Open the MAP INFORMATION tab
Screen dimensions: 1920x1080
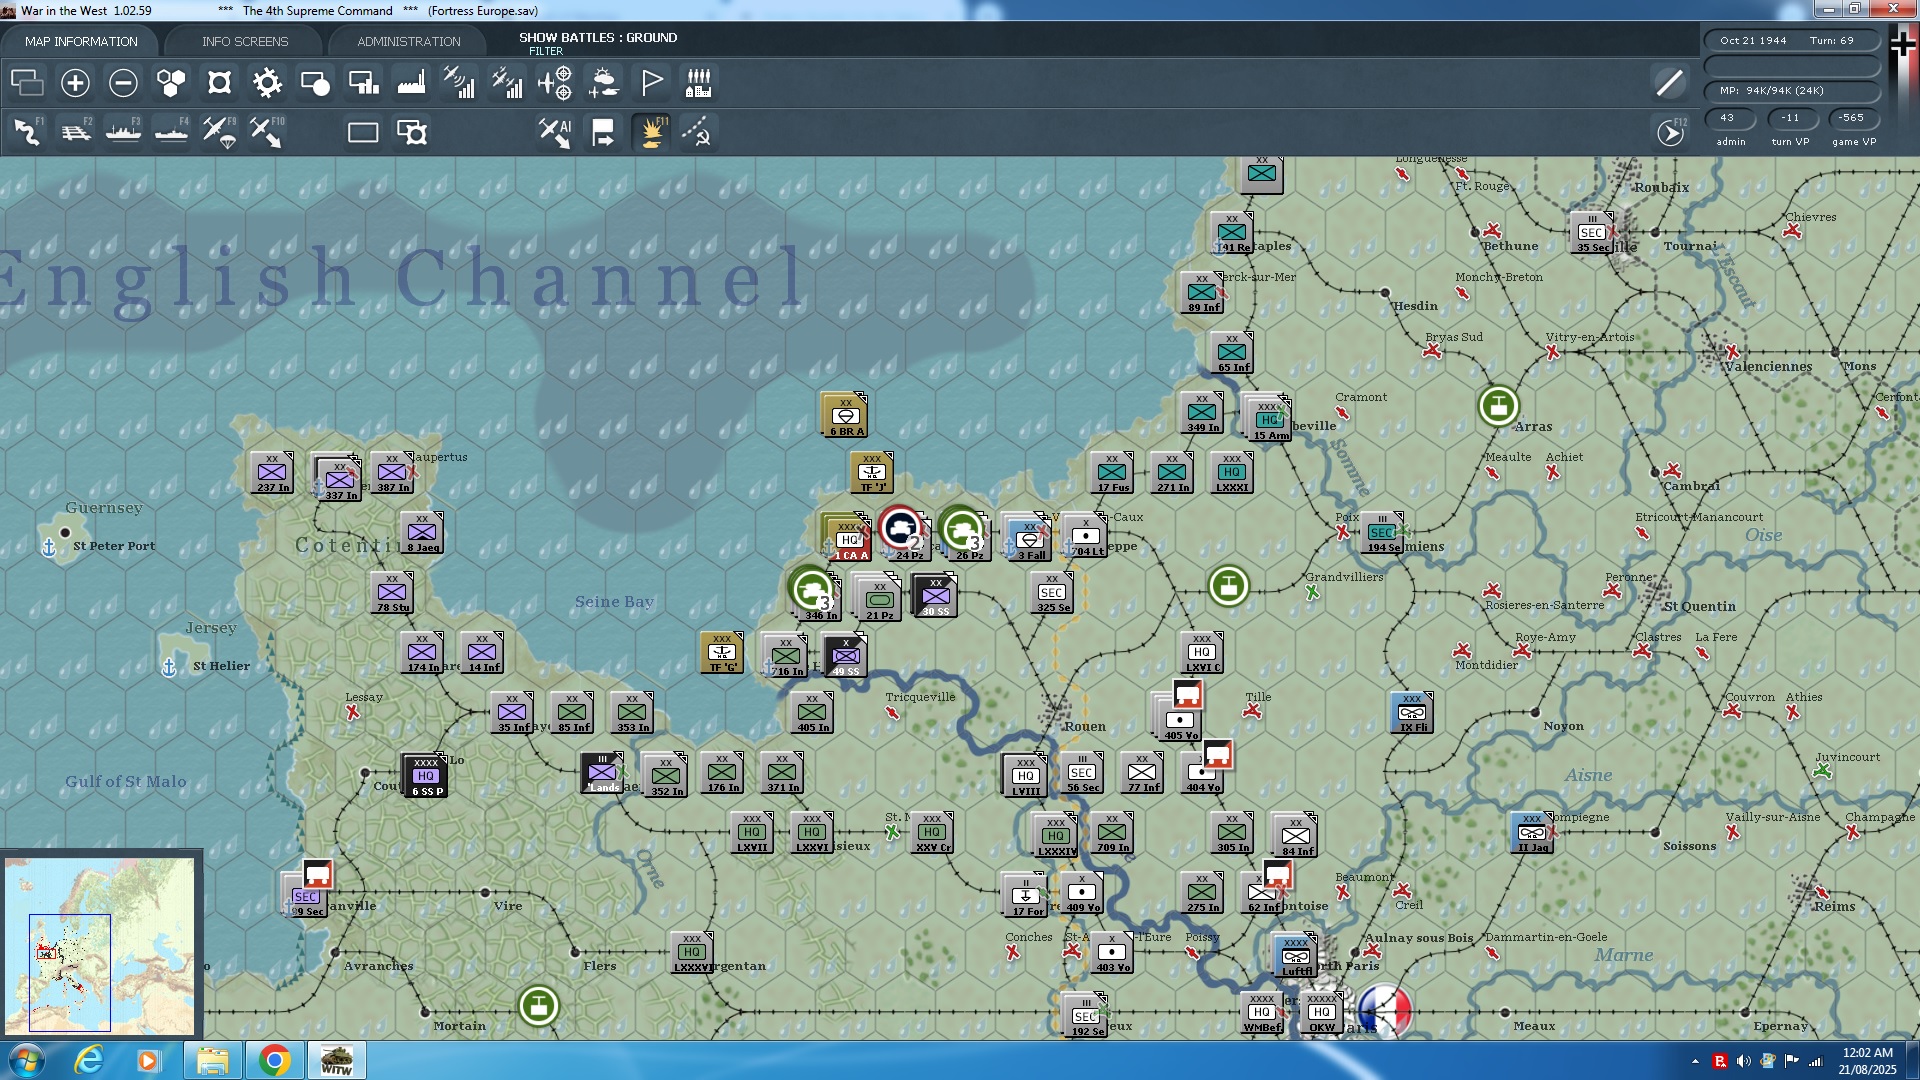tap(81, 41)
